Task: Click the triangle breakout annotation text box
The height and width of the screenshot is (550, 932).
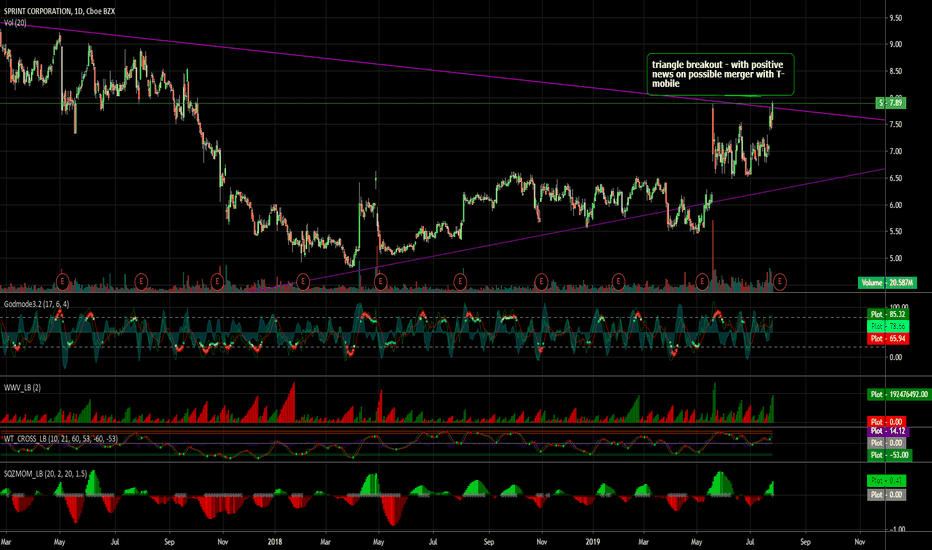Action: tap(720, 74)
